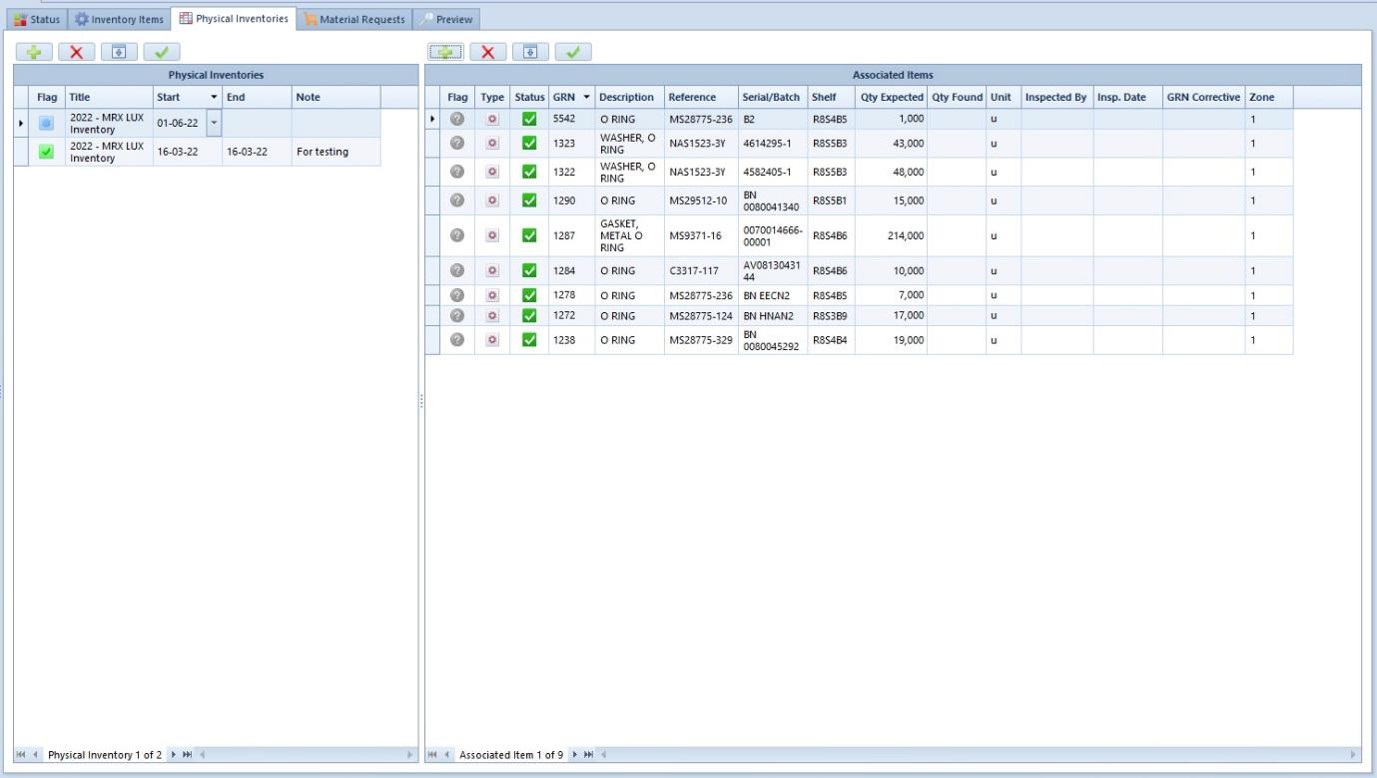The width and height of the screenshot is (1377, 778).
Task: Click row selector of GRN 5542 row
Action: [433, 119]
